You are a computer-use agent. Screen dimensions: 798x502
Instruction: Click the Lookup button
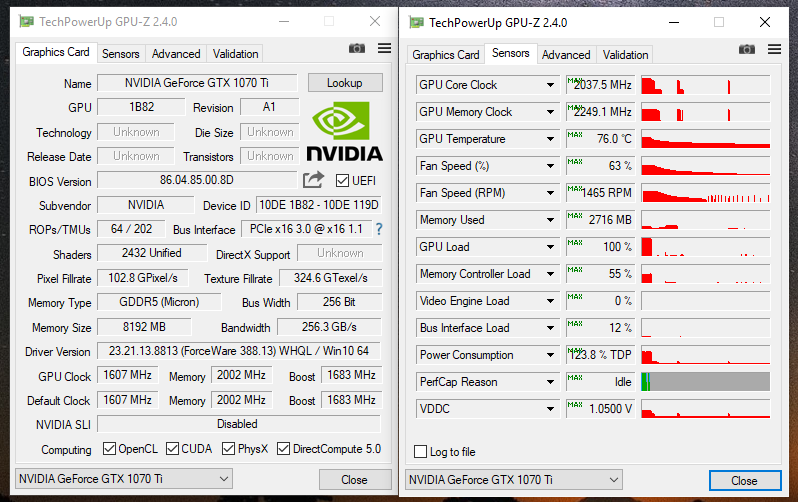tap(344, 83)
